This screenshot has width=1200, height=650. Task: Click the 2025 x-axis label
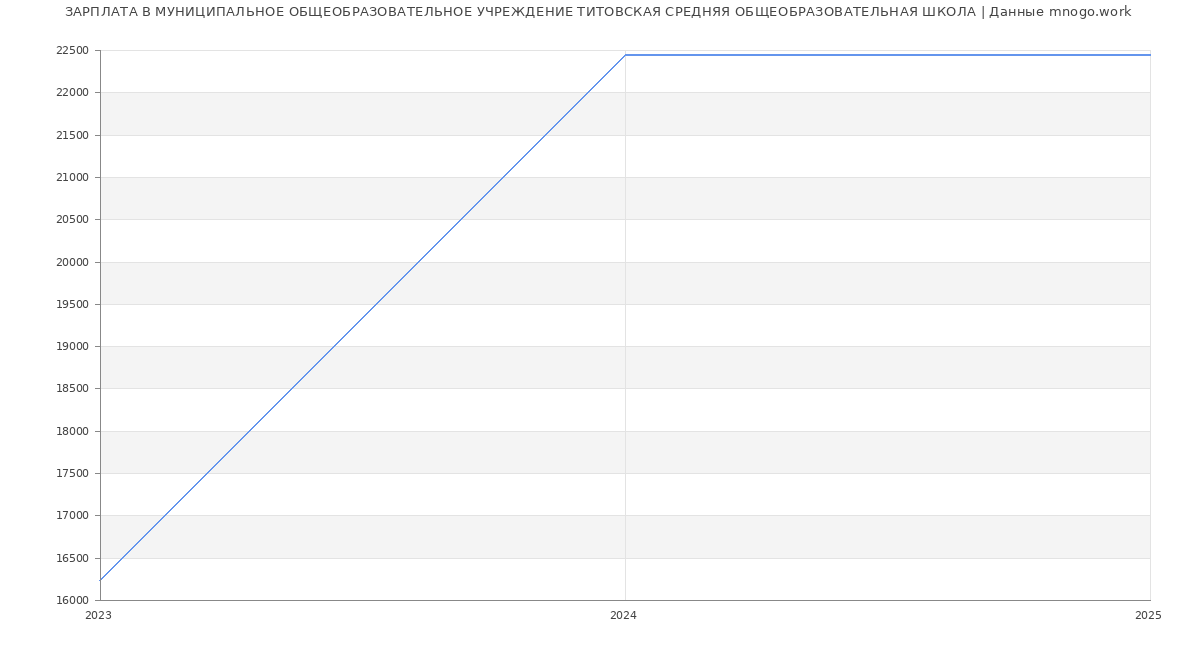(x=1148, y=616)
